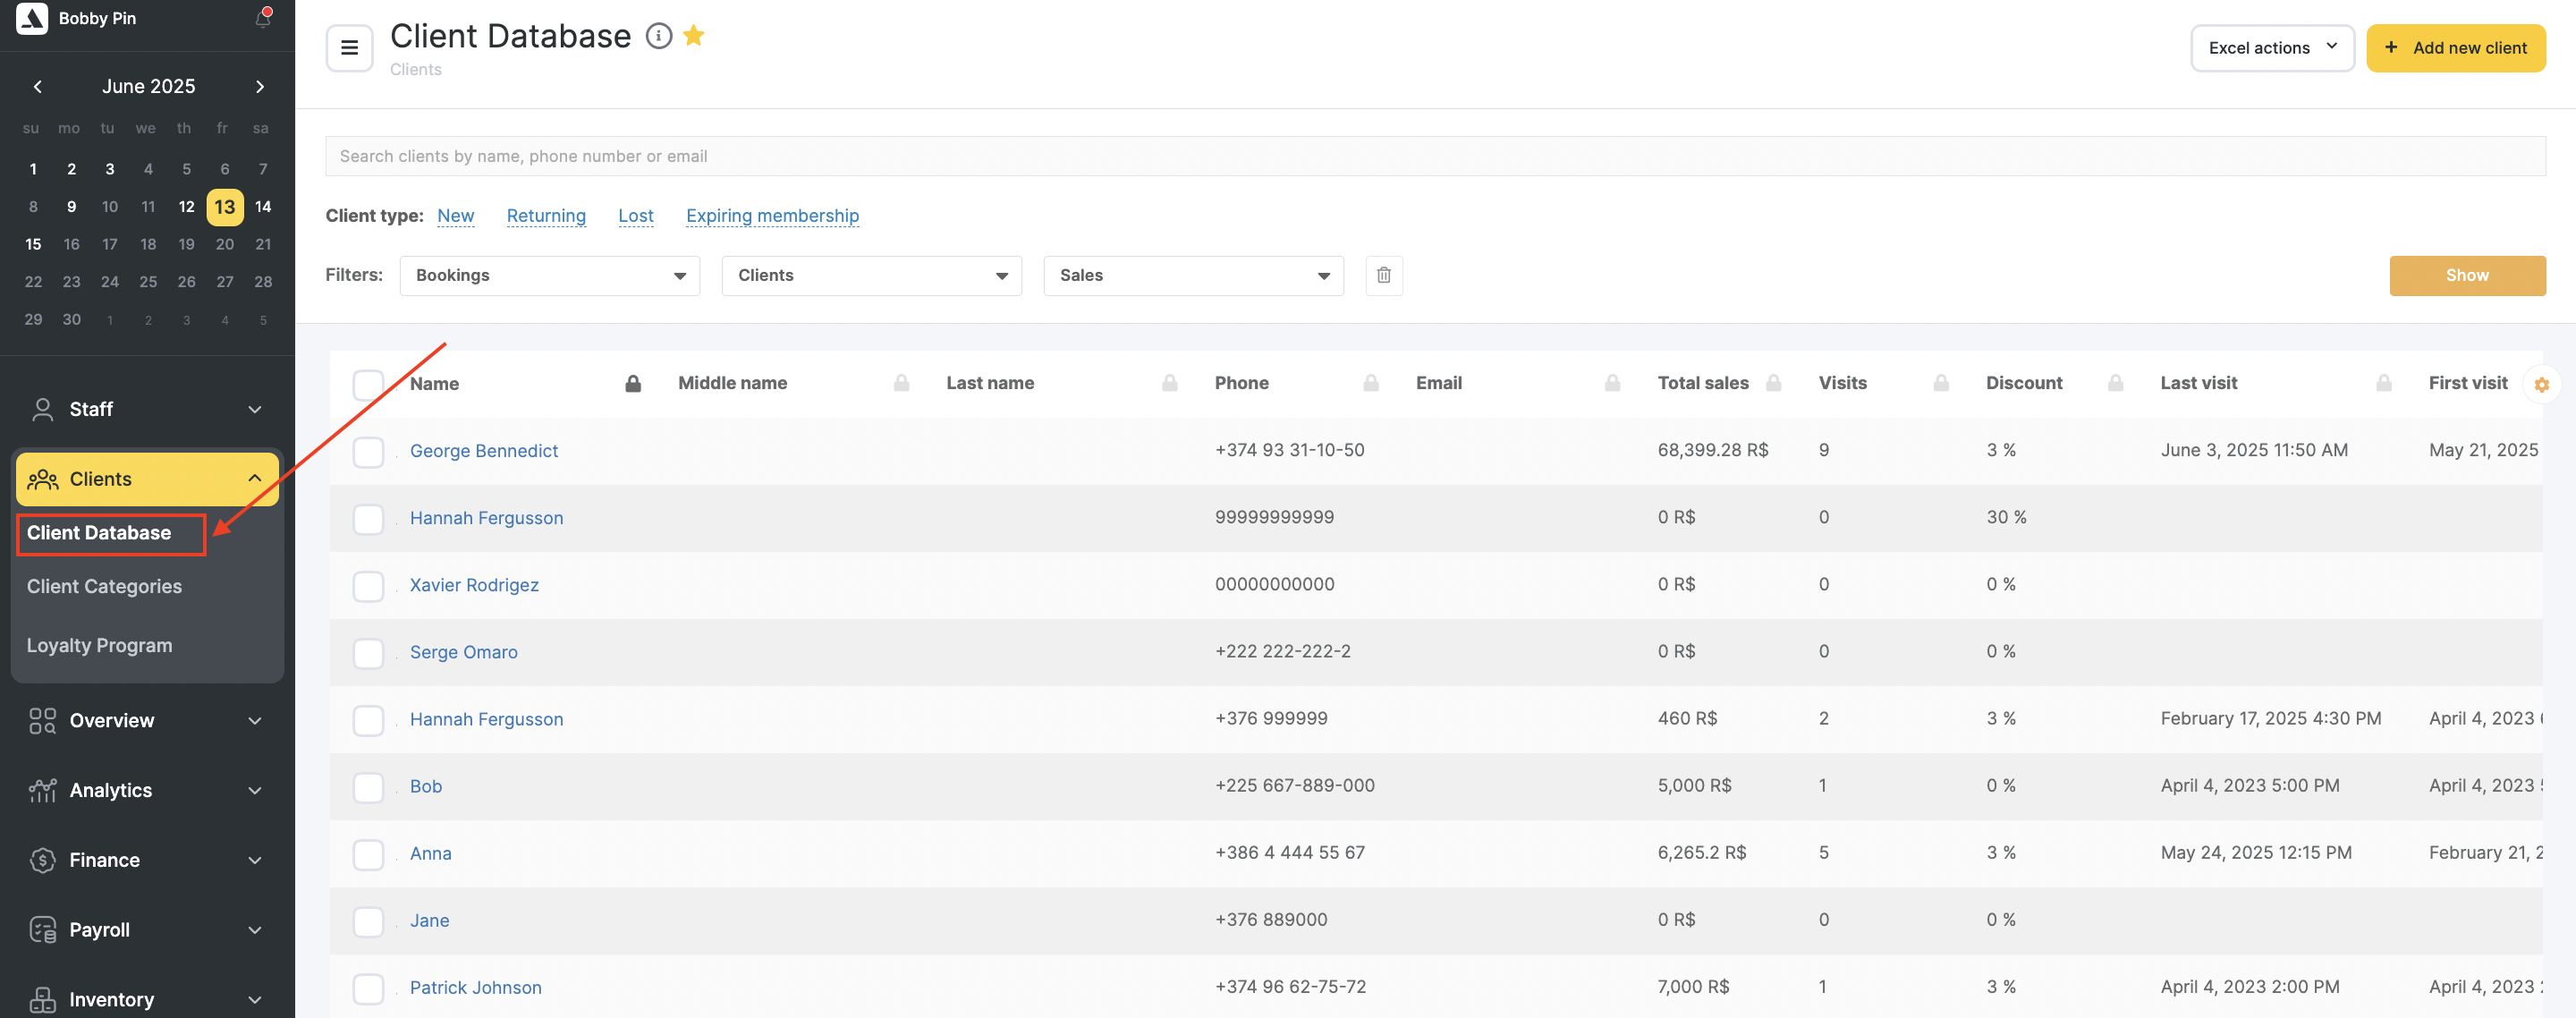The width and height of the screenshot is (2576, 1018).
Task: Expand the Finance menu section
Action: pyautogui.click(x=147, y=860)
